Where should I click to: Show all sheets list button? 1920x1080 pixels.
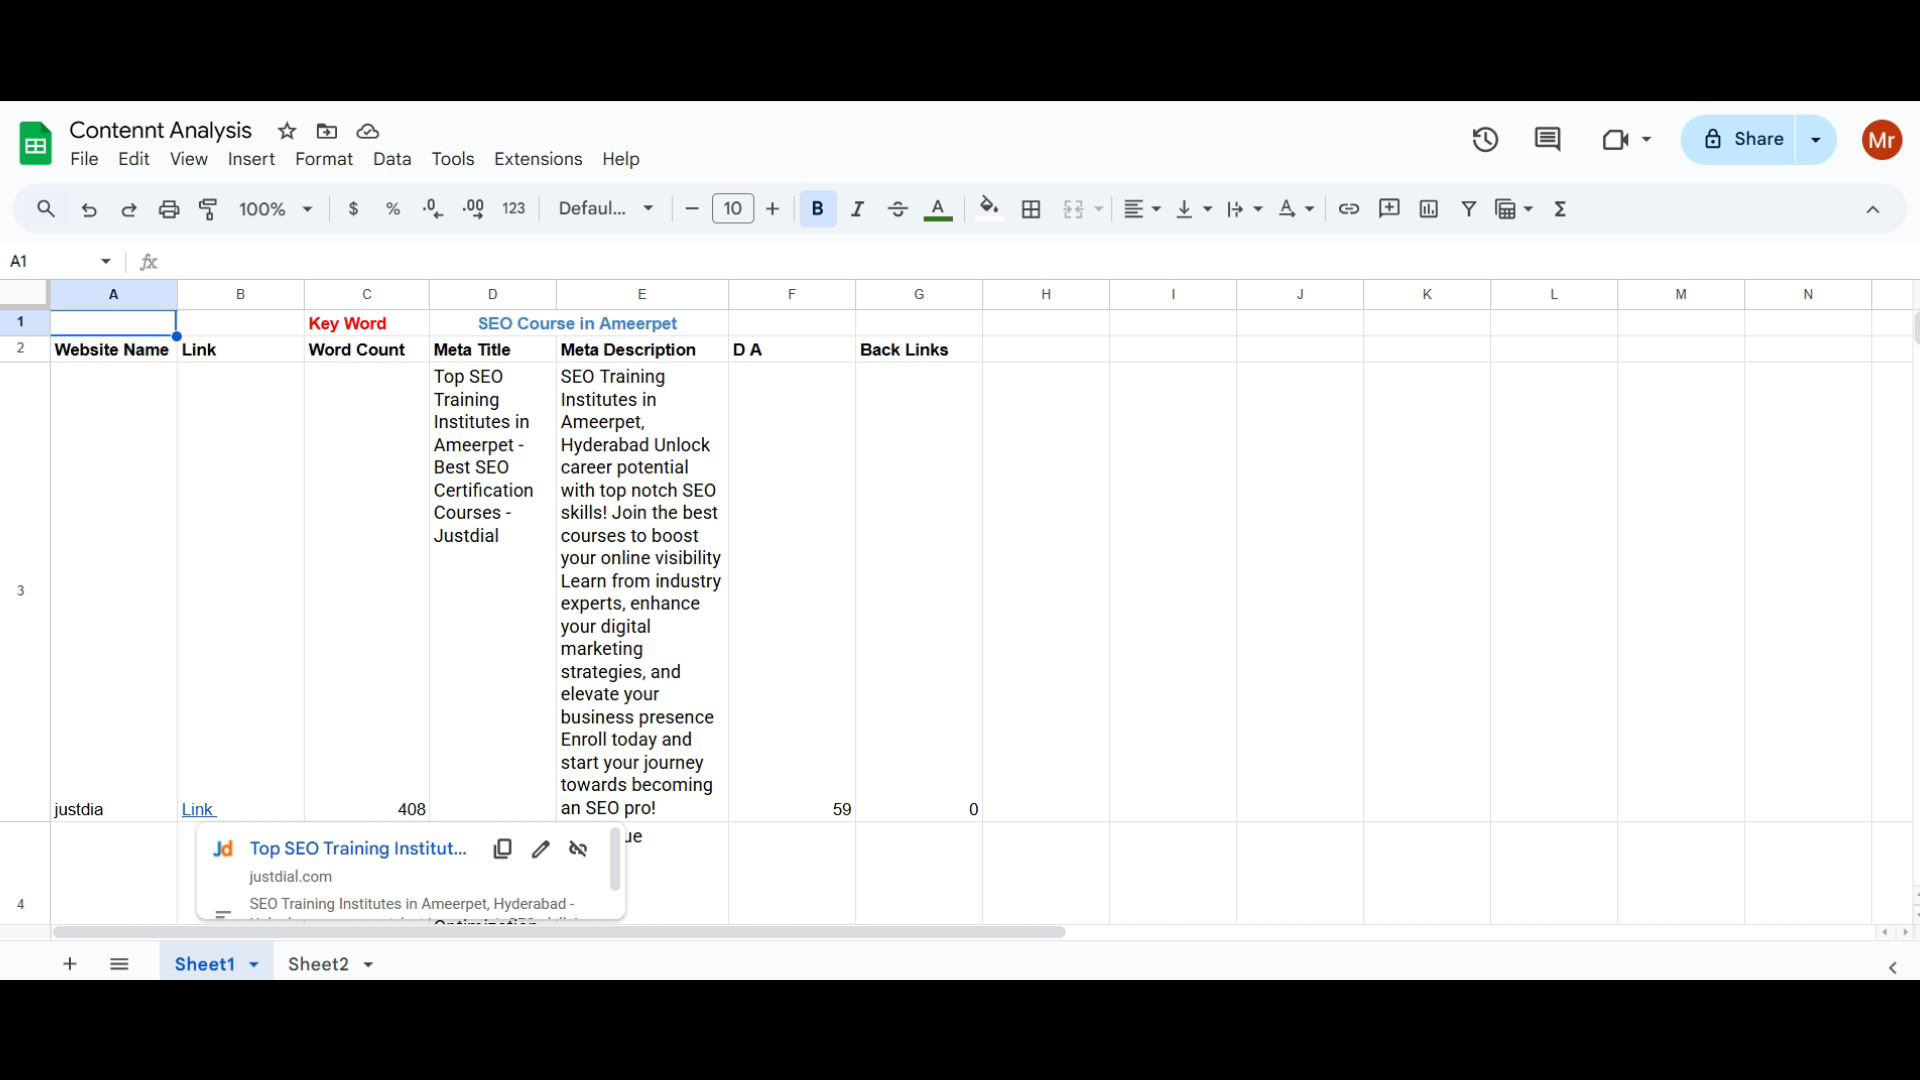tap(119, 964)
